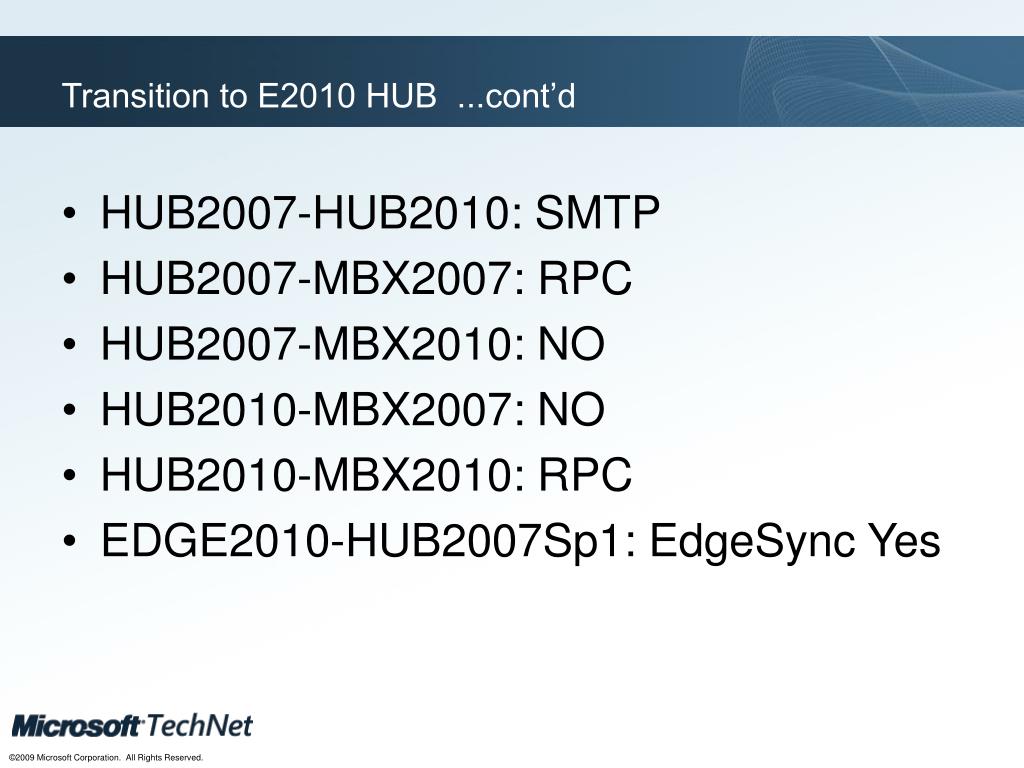The image size is (1024, 768).
Task: Click the bullet point before HUB2007-HUB2010
Action: pos(70,214)
